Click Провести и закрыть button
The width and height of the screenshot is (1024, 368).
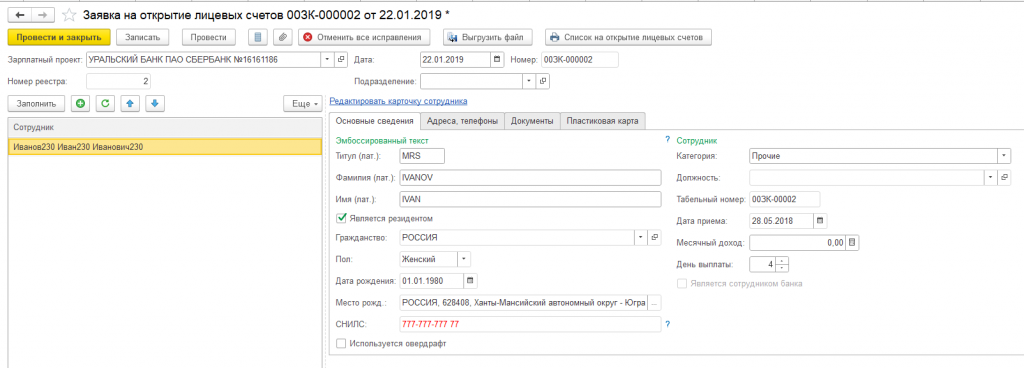59,37
